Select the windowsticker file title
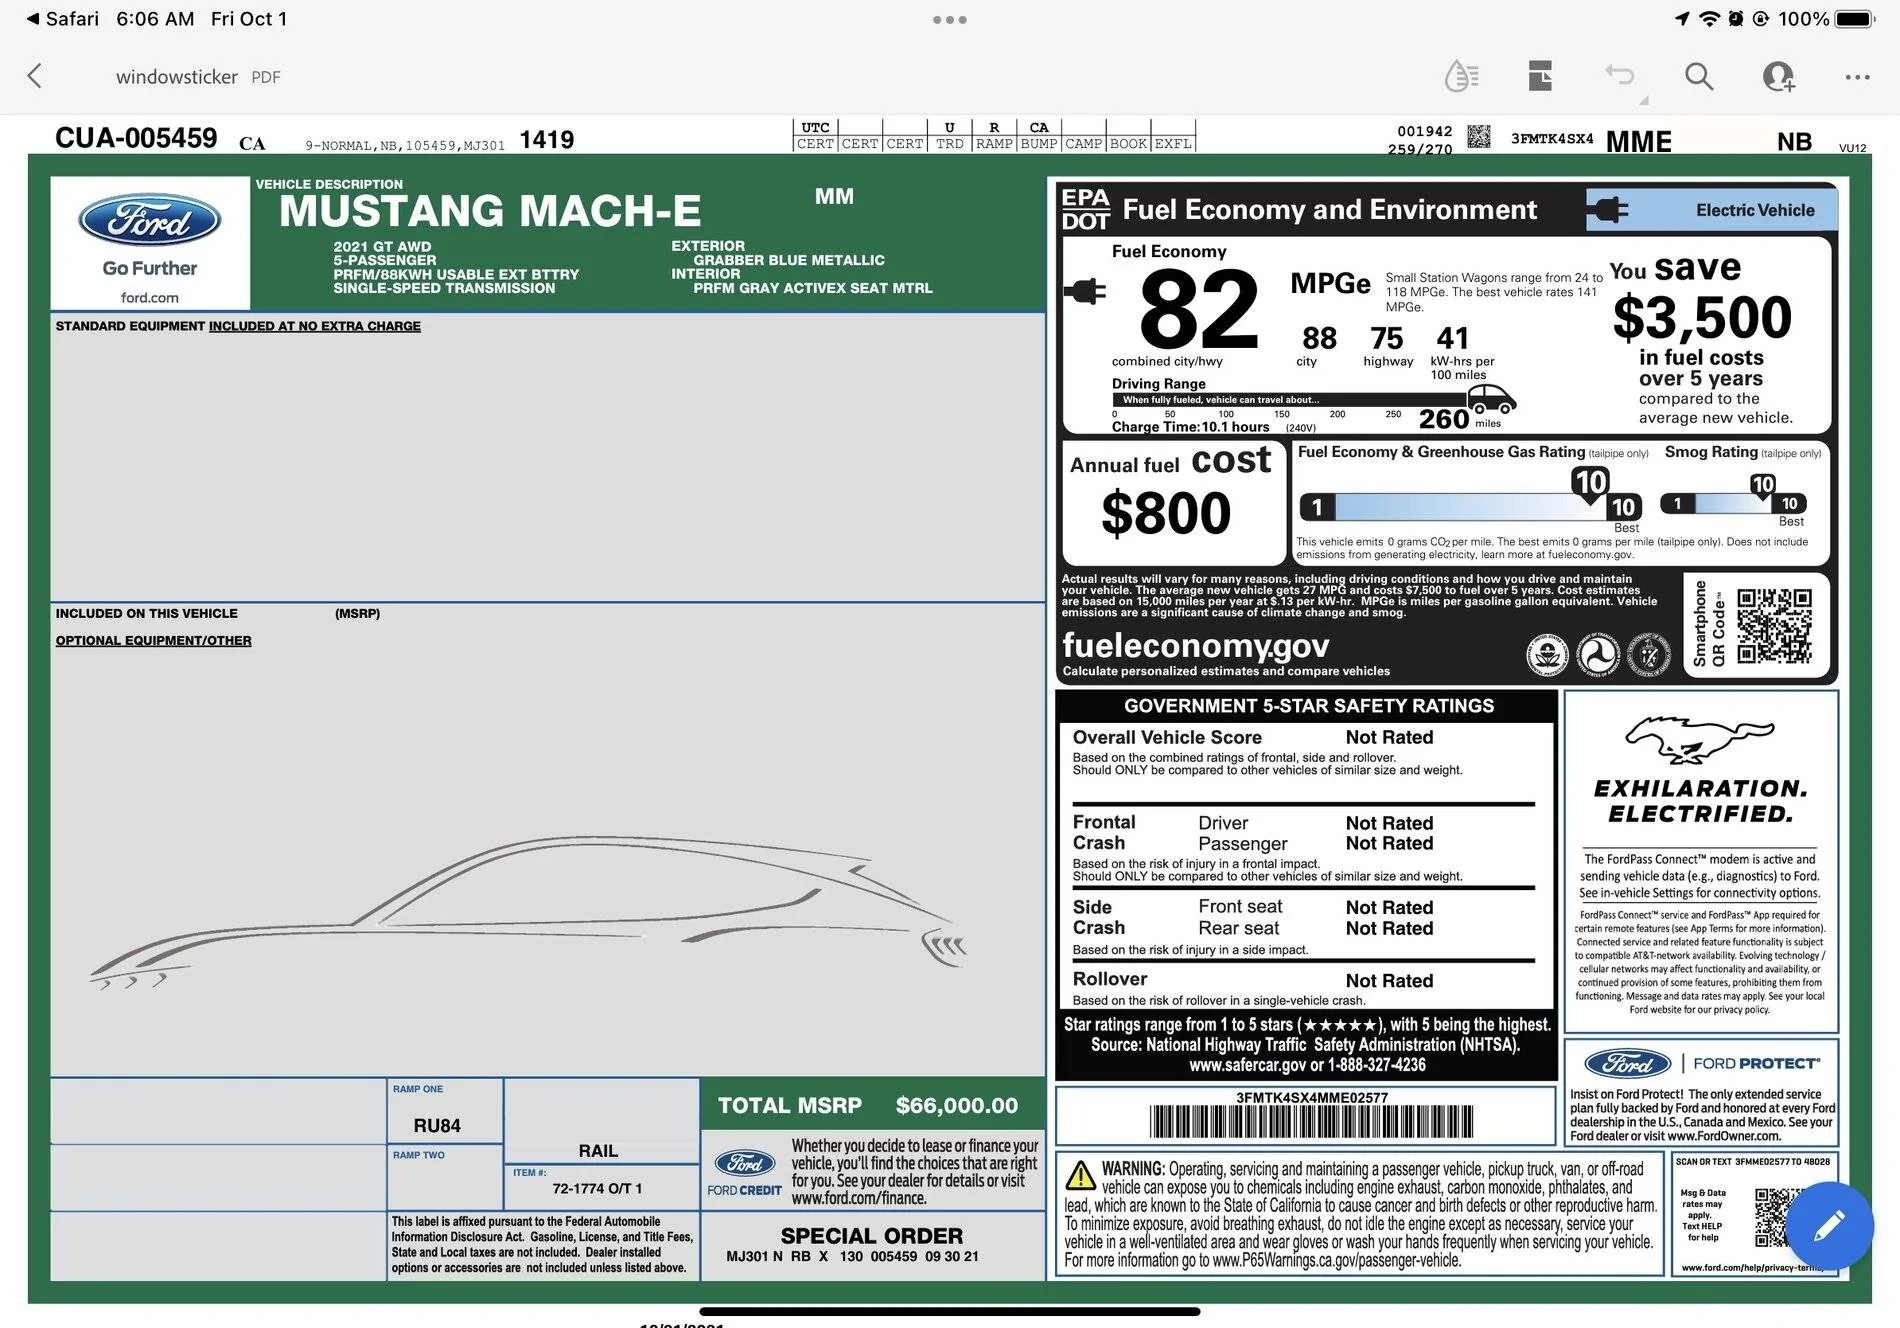1900x1328 pixels. coord(177,77)
